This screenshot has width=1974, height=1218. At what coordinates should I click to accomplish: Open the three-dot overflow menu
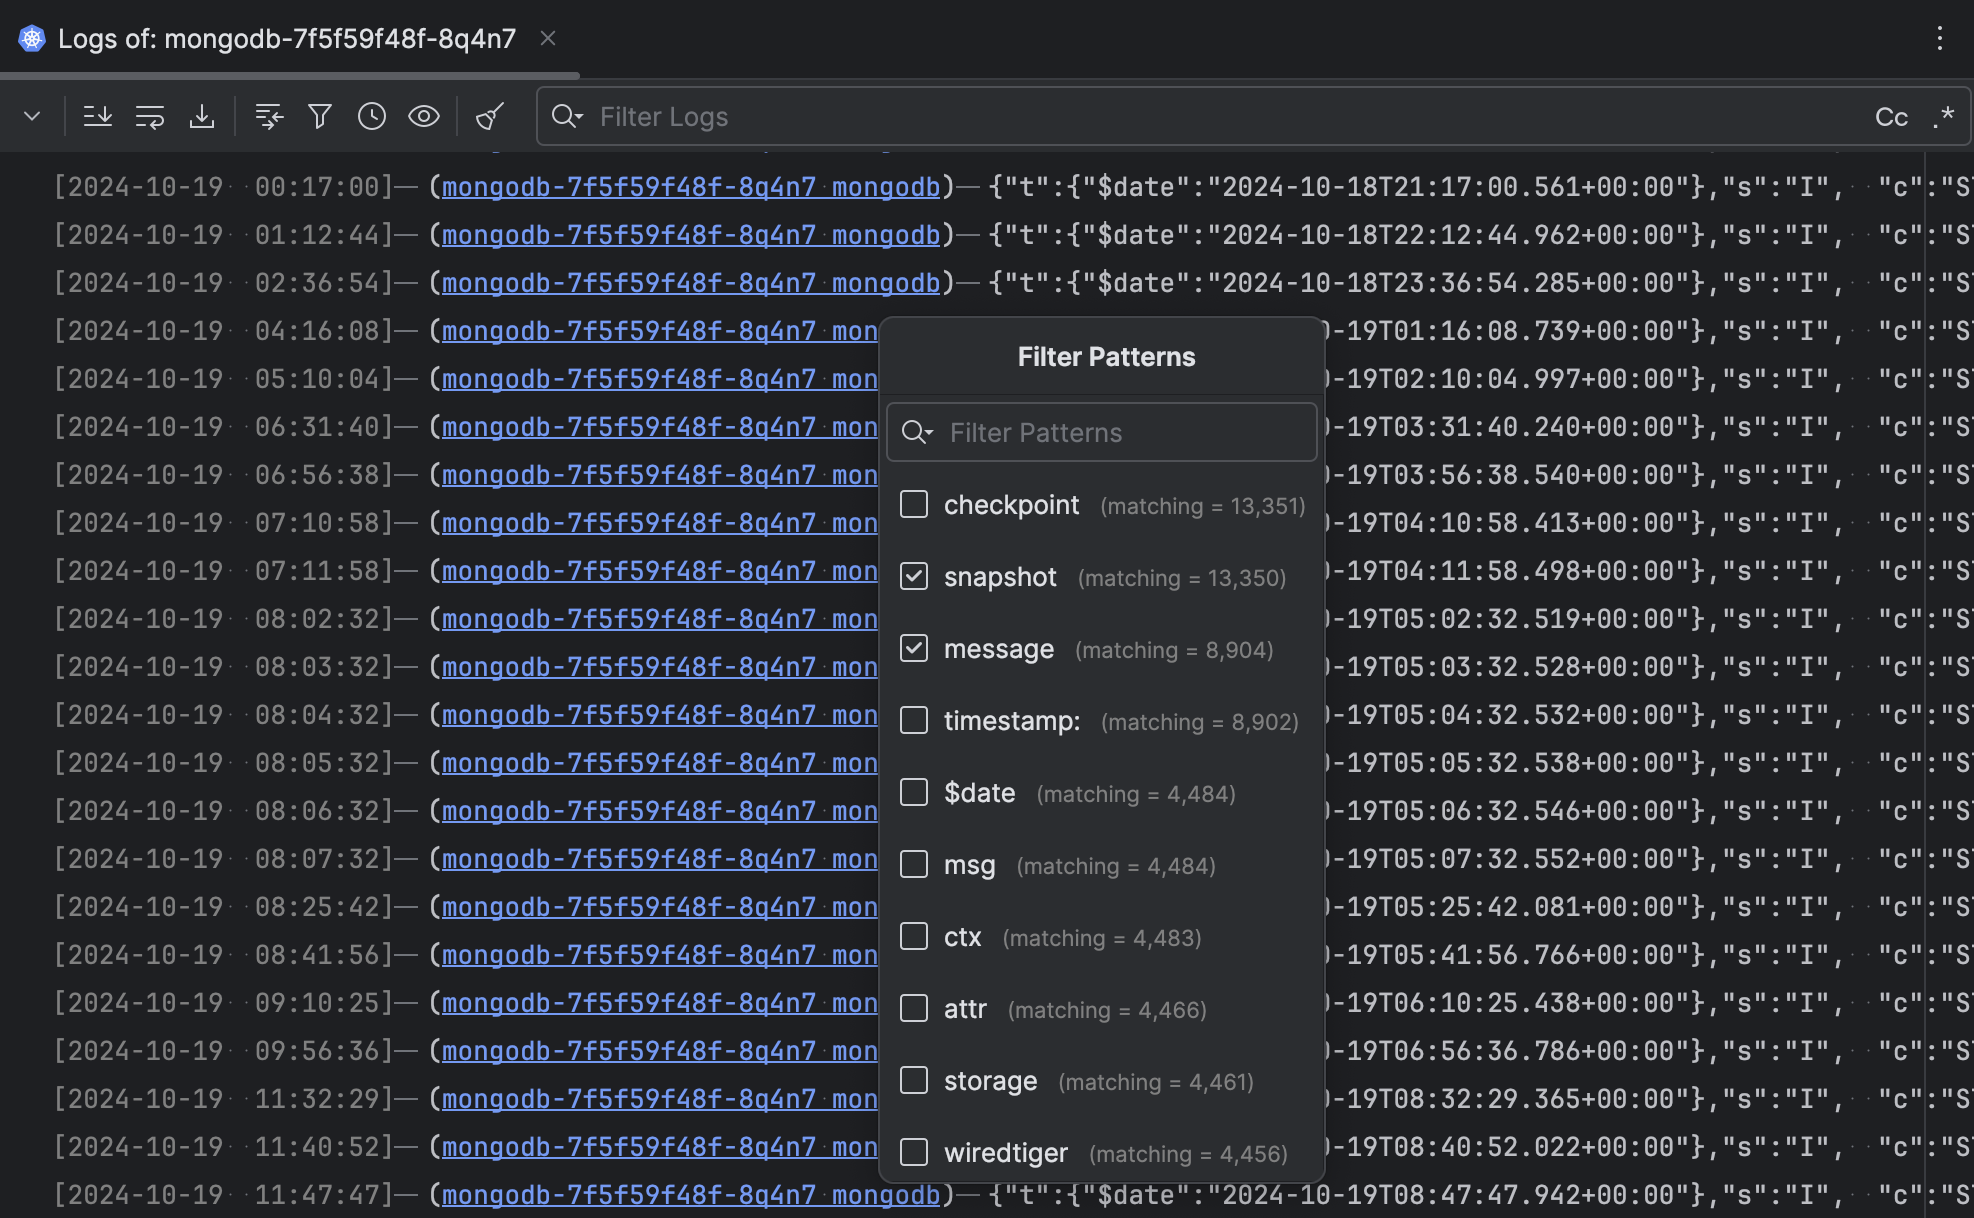click(1939, 38)
